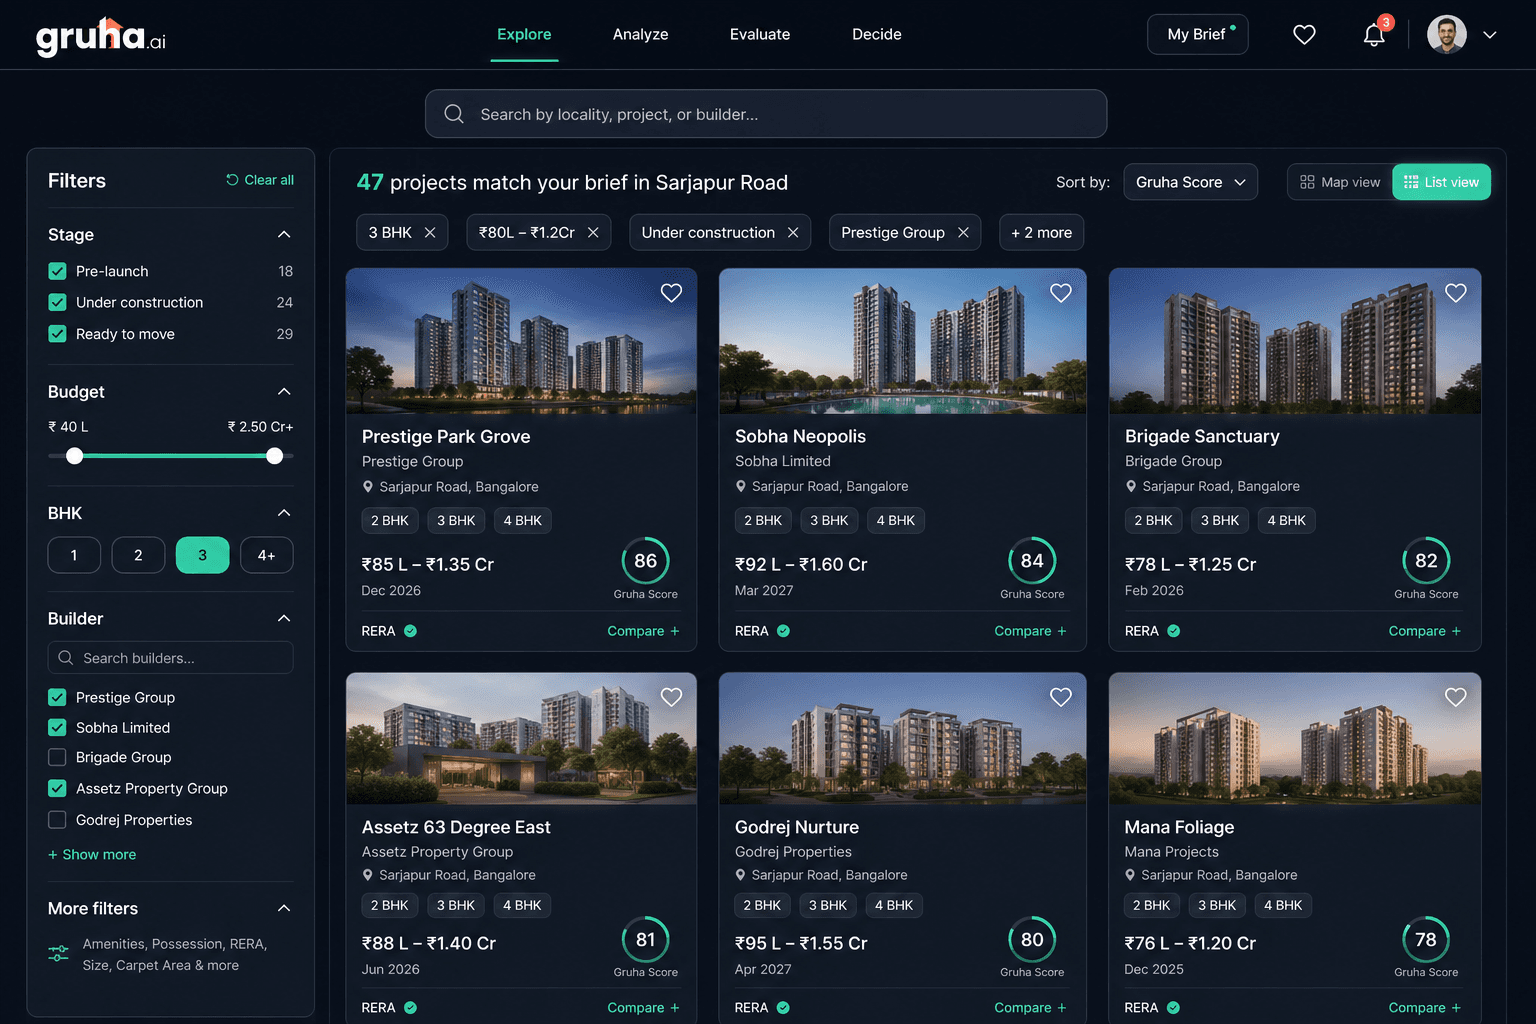Focus the Search builders field

coord(171,658)
